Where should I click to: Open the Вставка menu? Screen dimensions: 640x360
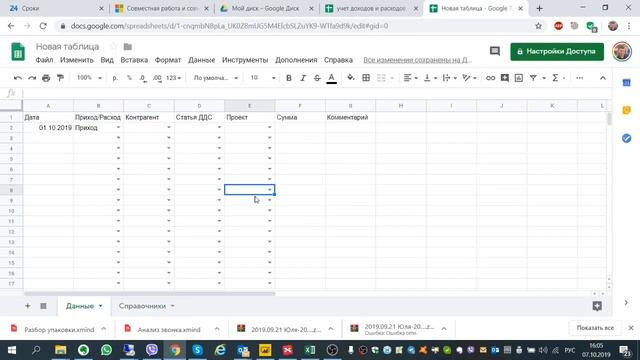134,60
